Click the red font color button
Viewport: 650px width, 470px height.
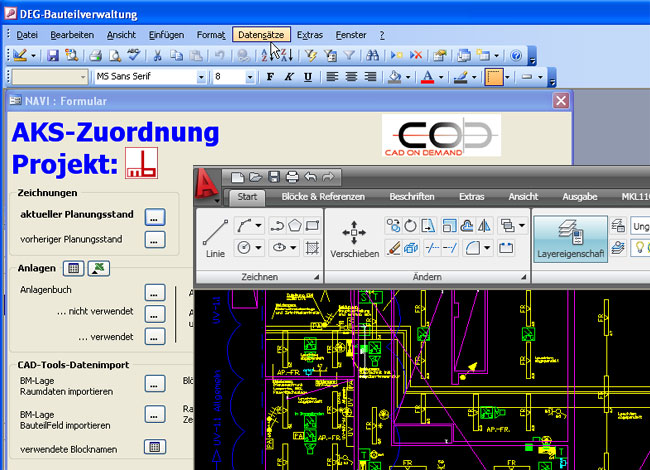[x=428, y=77]
